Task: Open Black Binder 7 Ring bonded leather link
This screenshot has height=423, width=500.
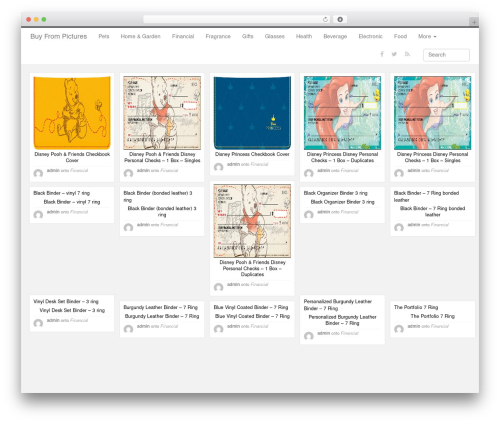Action: pyautogui.click(x=433, y=211)
